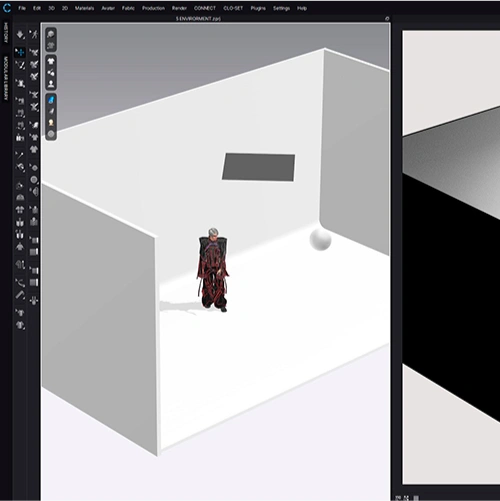Choose the Pin tool icon
The width and height of the screenshot is (500, 501).
20,155
